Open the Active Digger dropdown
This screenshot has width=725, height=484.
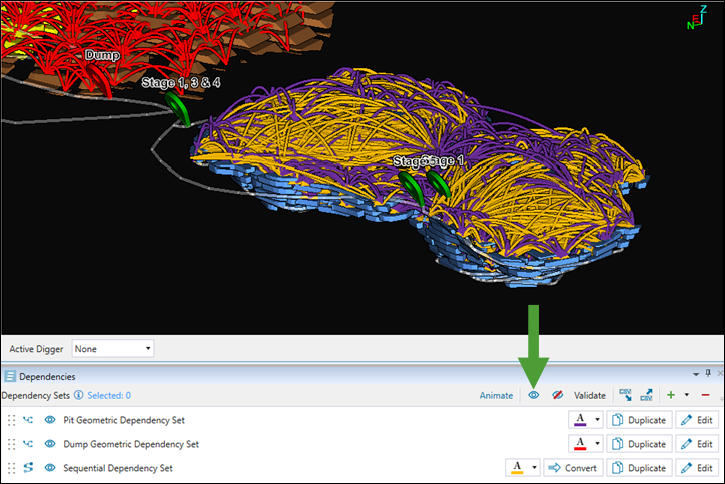(114, 349)
